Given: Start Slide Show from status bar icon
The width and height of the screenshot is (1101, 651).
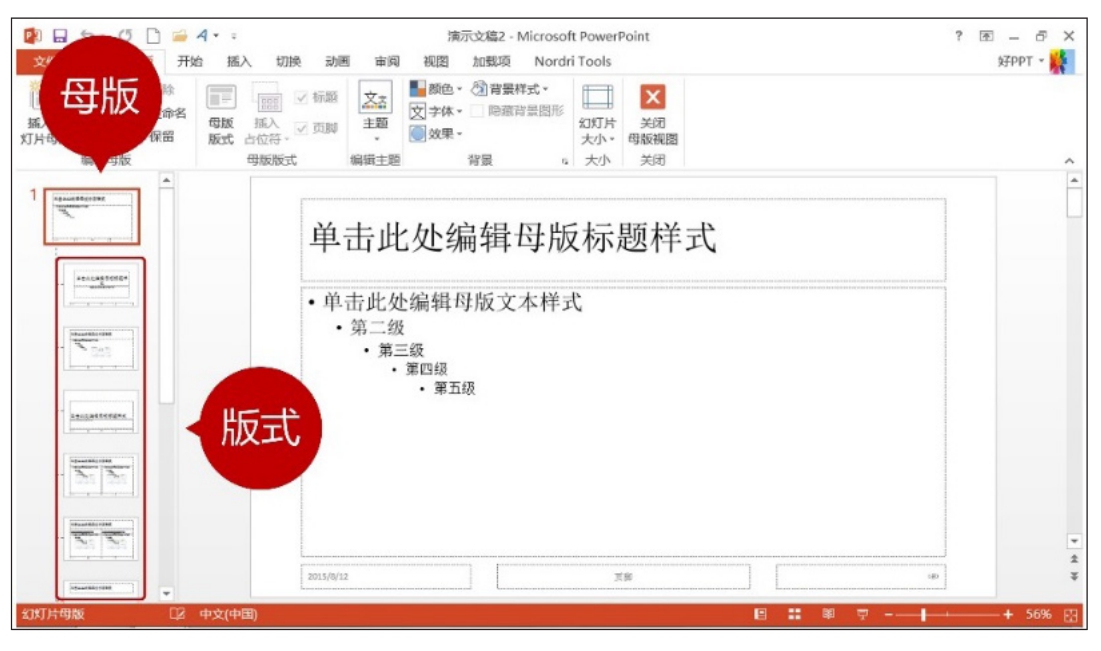Looking at the screenshot, I should 862,614.
